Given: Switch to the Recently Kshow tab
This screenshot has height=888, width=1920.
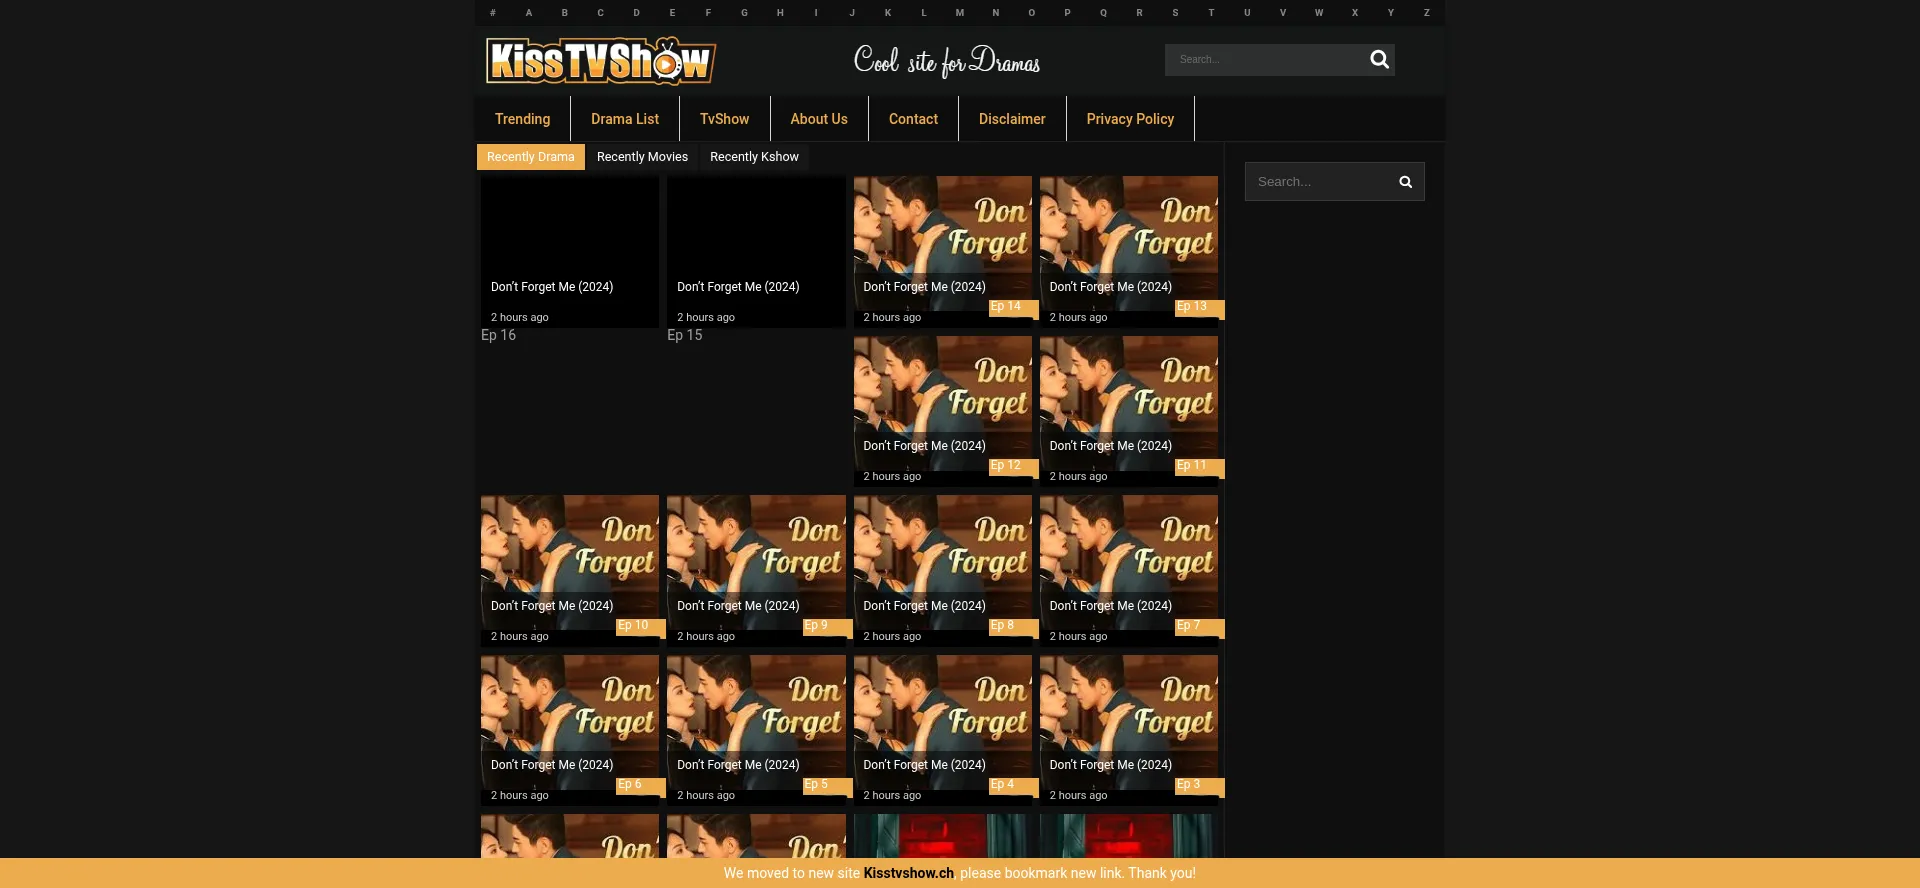Looking at the screenshot, I should (x=754, y=157).
